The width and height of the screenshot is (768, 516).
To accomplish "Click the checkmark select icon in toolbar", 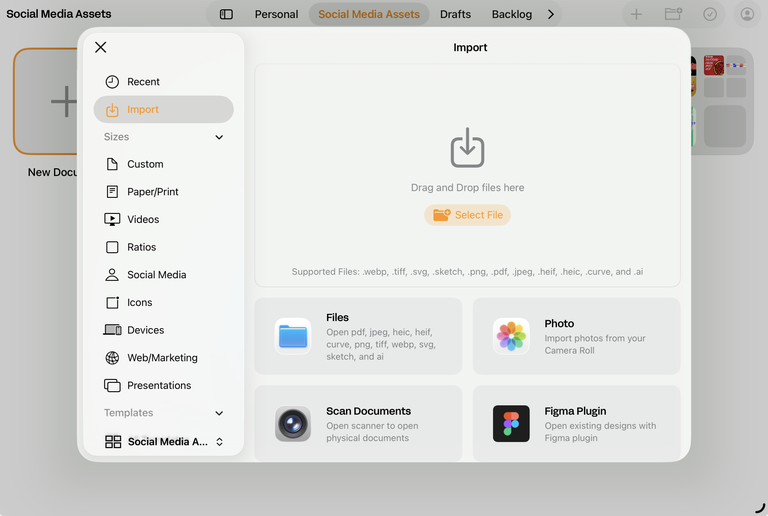I will tap(710, 14).
